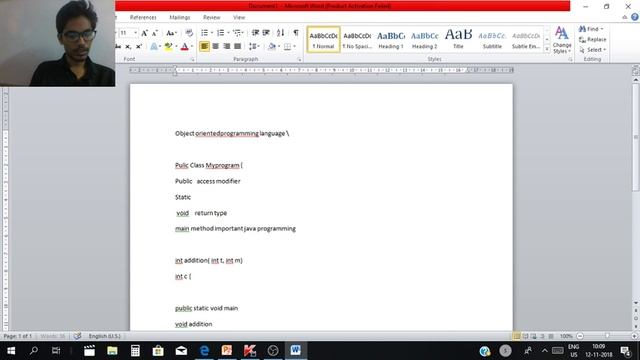The width and height of the screenshot is (640, 360).
Task: Apply the Heading 2 style
Action: click(x=424, y=40)
